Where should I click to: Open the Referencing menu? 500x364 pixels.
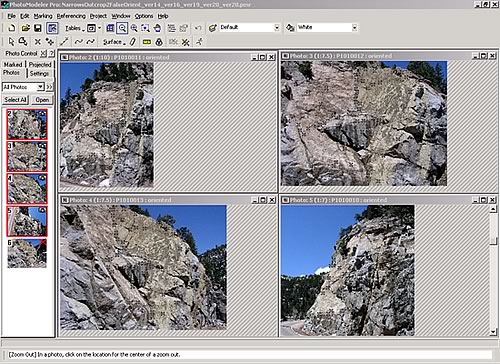click(x=71, y=16)
